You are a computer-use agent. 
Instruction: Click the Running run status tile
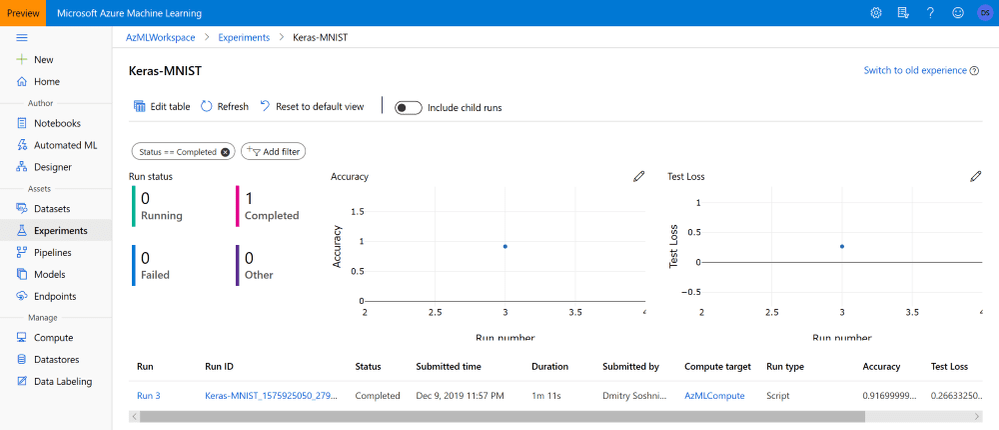click(158, 206)
